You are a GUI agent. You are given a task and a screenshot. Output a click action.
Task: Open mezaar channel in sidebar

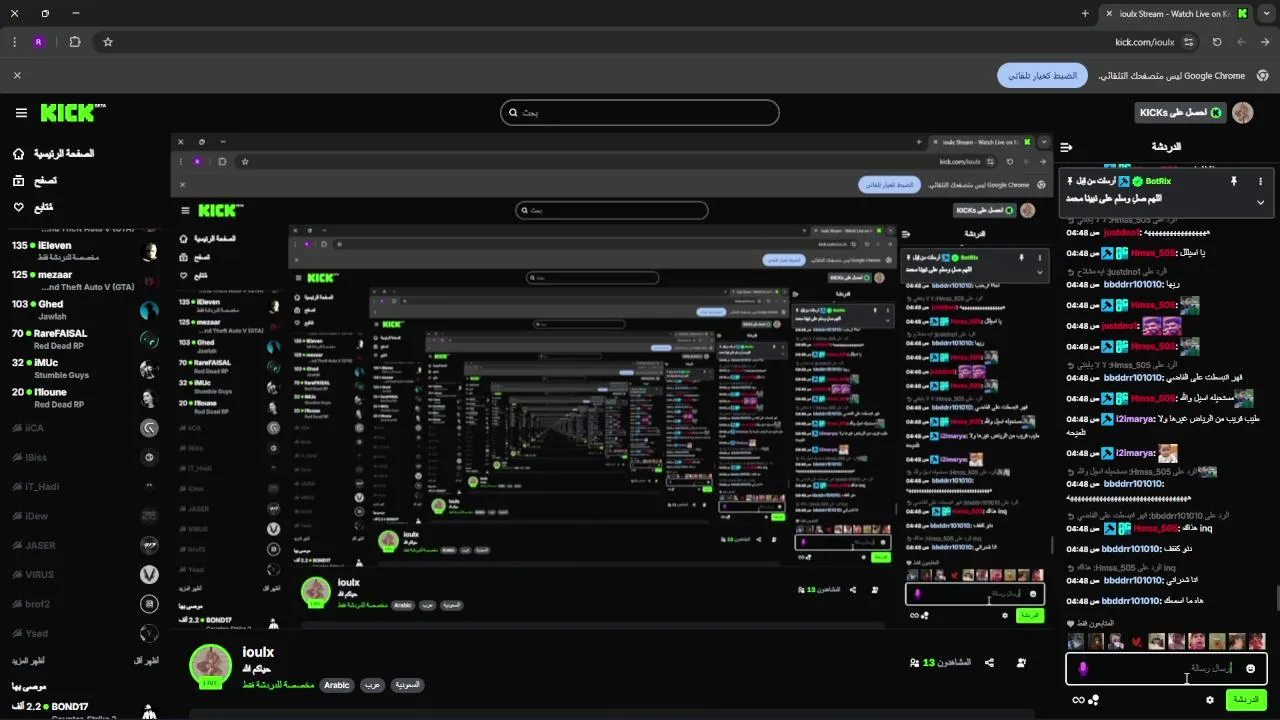[84, 280]
